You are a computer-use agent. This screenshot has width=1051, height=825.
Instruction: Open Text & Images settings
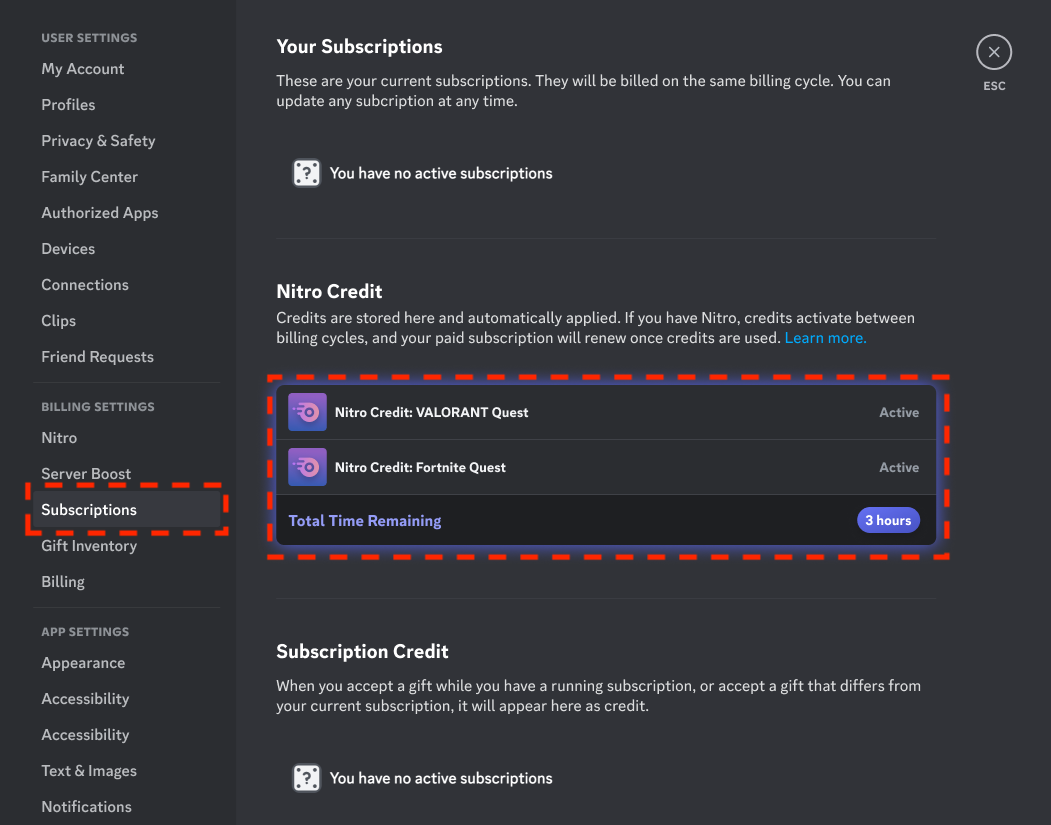pyautogui.click(x=88, y=771)
